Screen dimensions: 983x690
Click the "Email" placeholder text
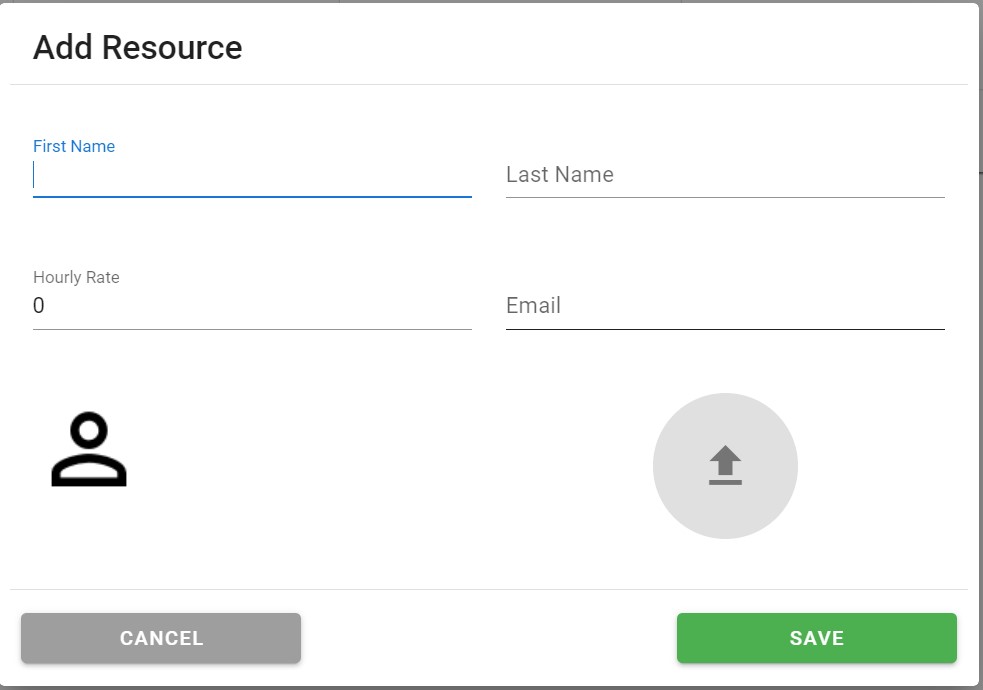[533, 306]
